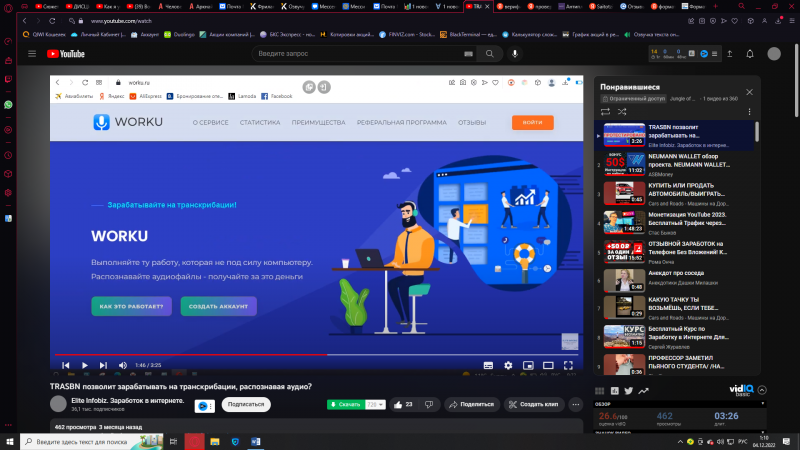Open FINVIZ.com bookmark
Screen dimensions: 800x450
click(407, 35)
